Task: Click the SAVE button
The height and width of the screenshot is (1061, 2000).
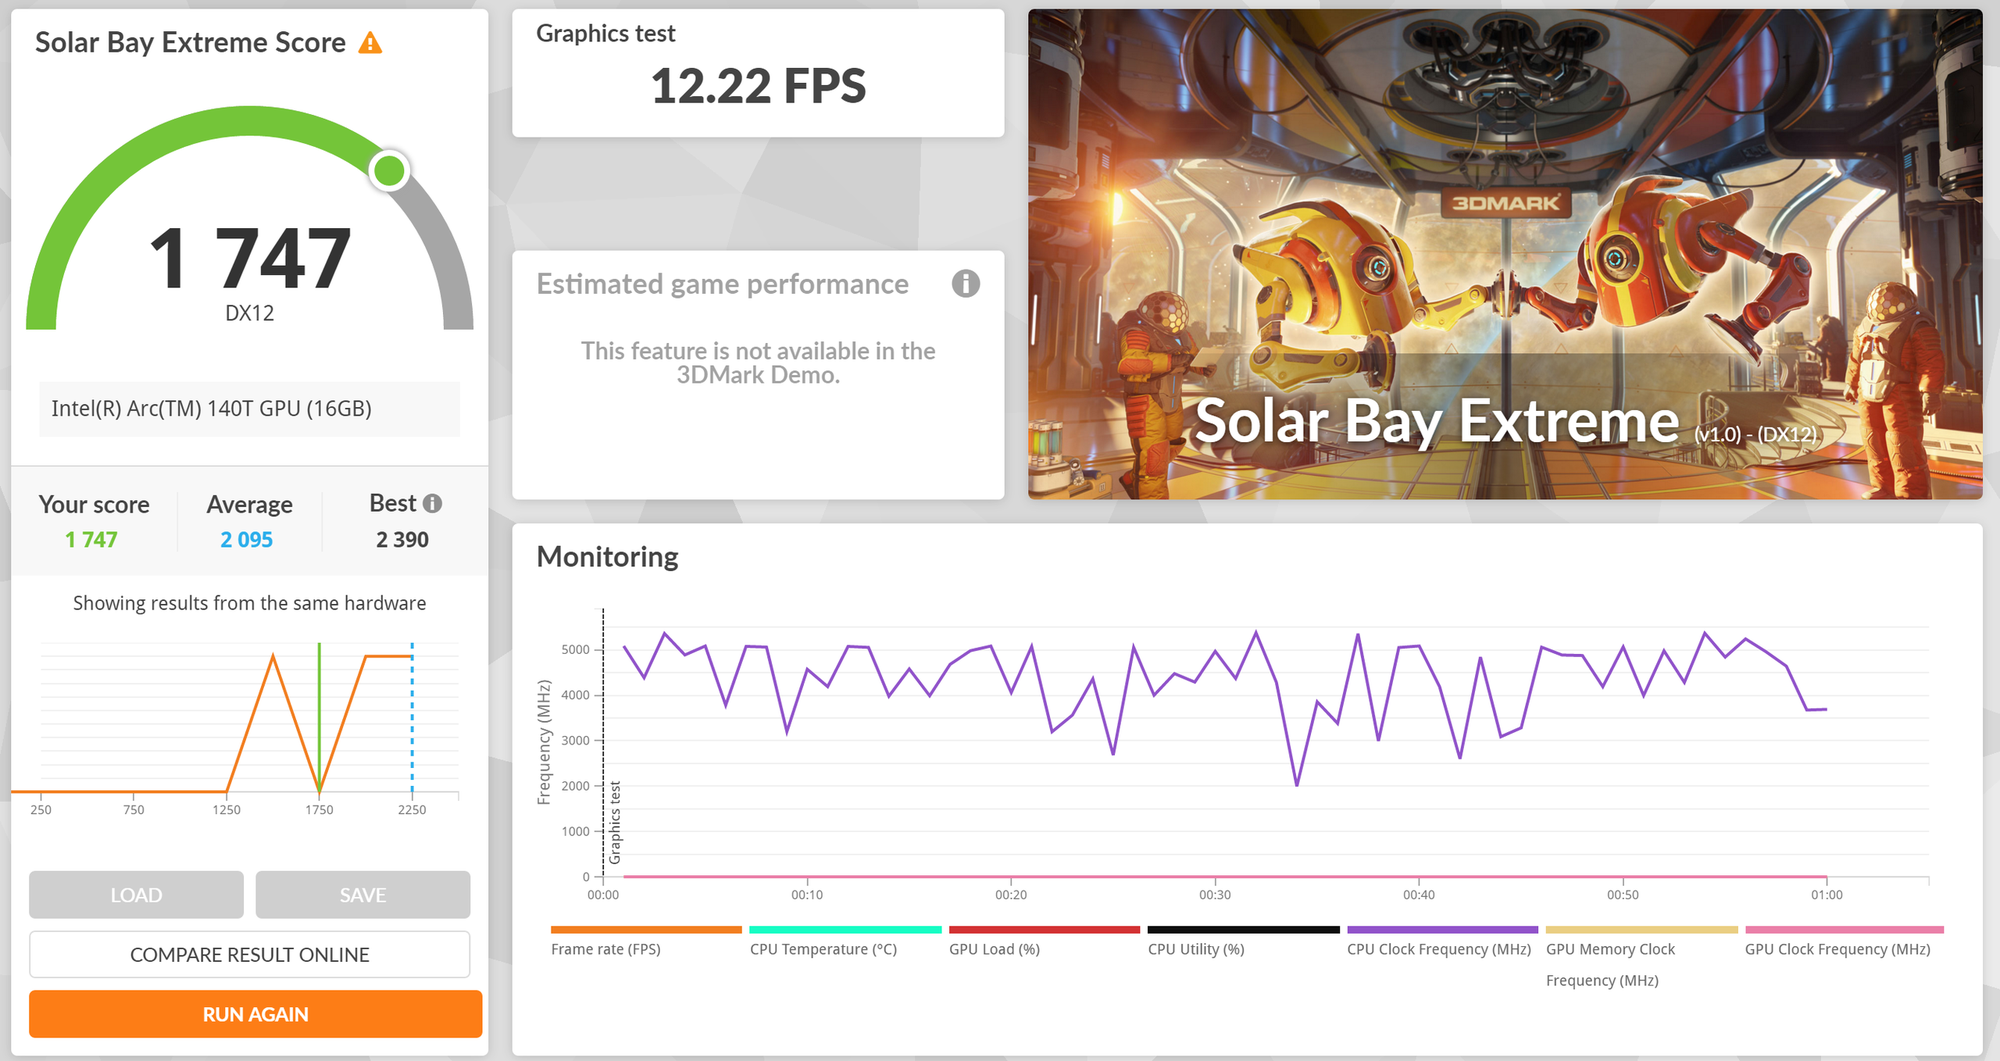Action: (x=363, y=895)
